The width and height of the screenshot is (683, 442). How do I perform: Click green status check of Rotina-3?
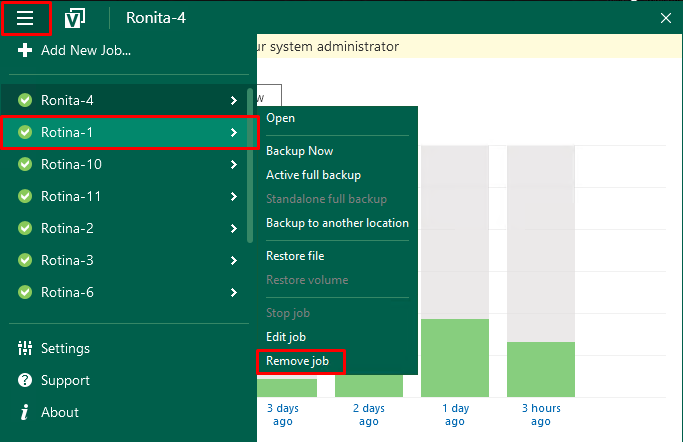pyautogui.click(x=25, y=260)
